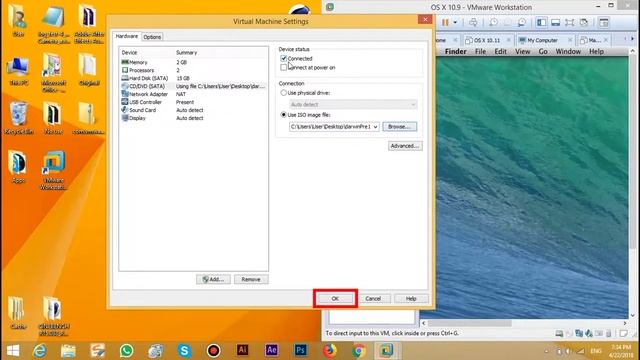This screenshot has width=640, height=360.
Task: Click the taskbar clock
Action: click(x=620, y=351)
